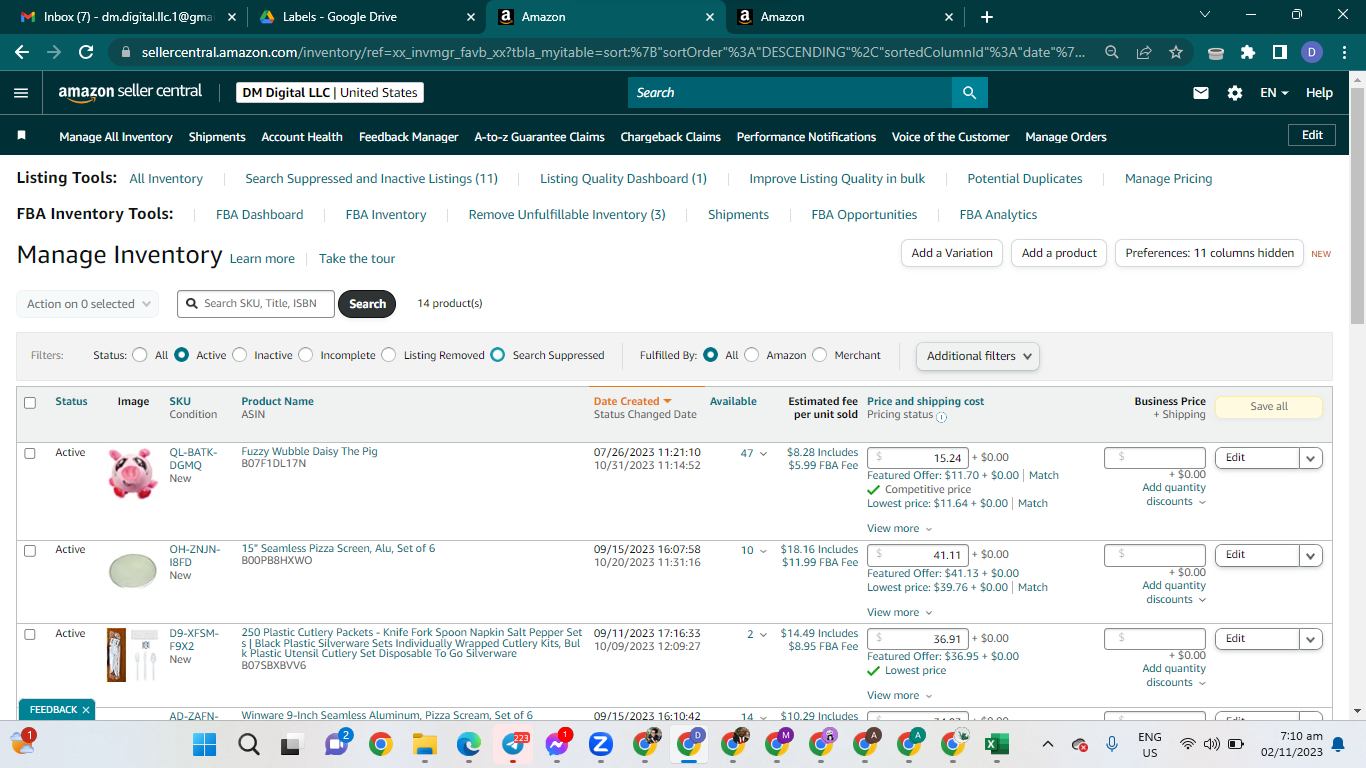
Task: Expand the available quantity 47 chevron
Action: (x=764, y=454)
